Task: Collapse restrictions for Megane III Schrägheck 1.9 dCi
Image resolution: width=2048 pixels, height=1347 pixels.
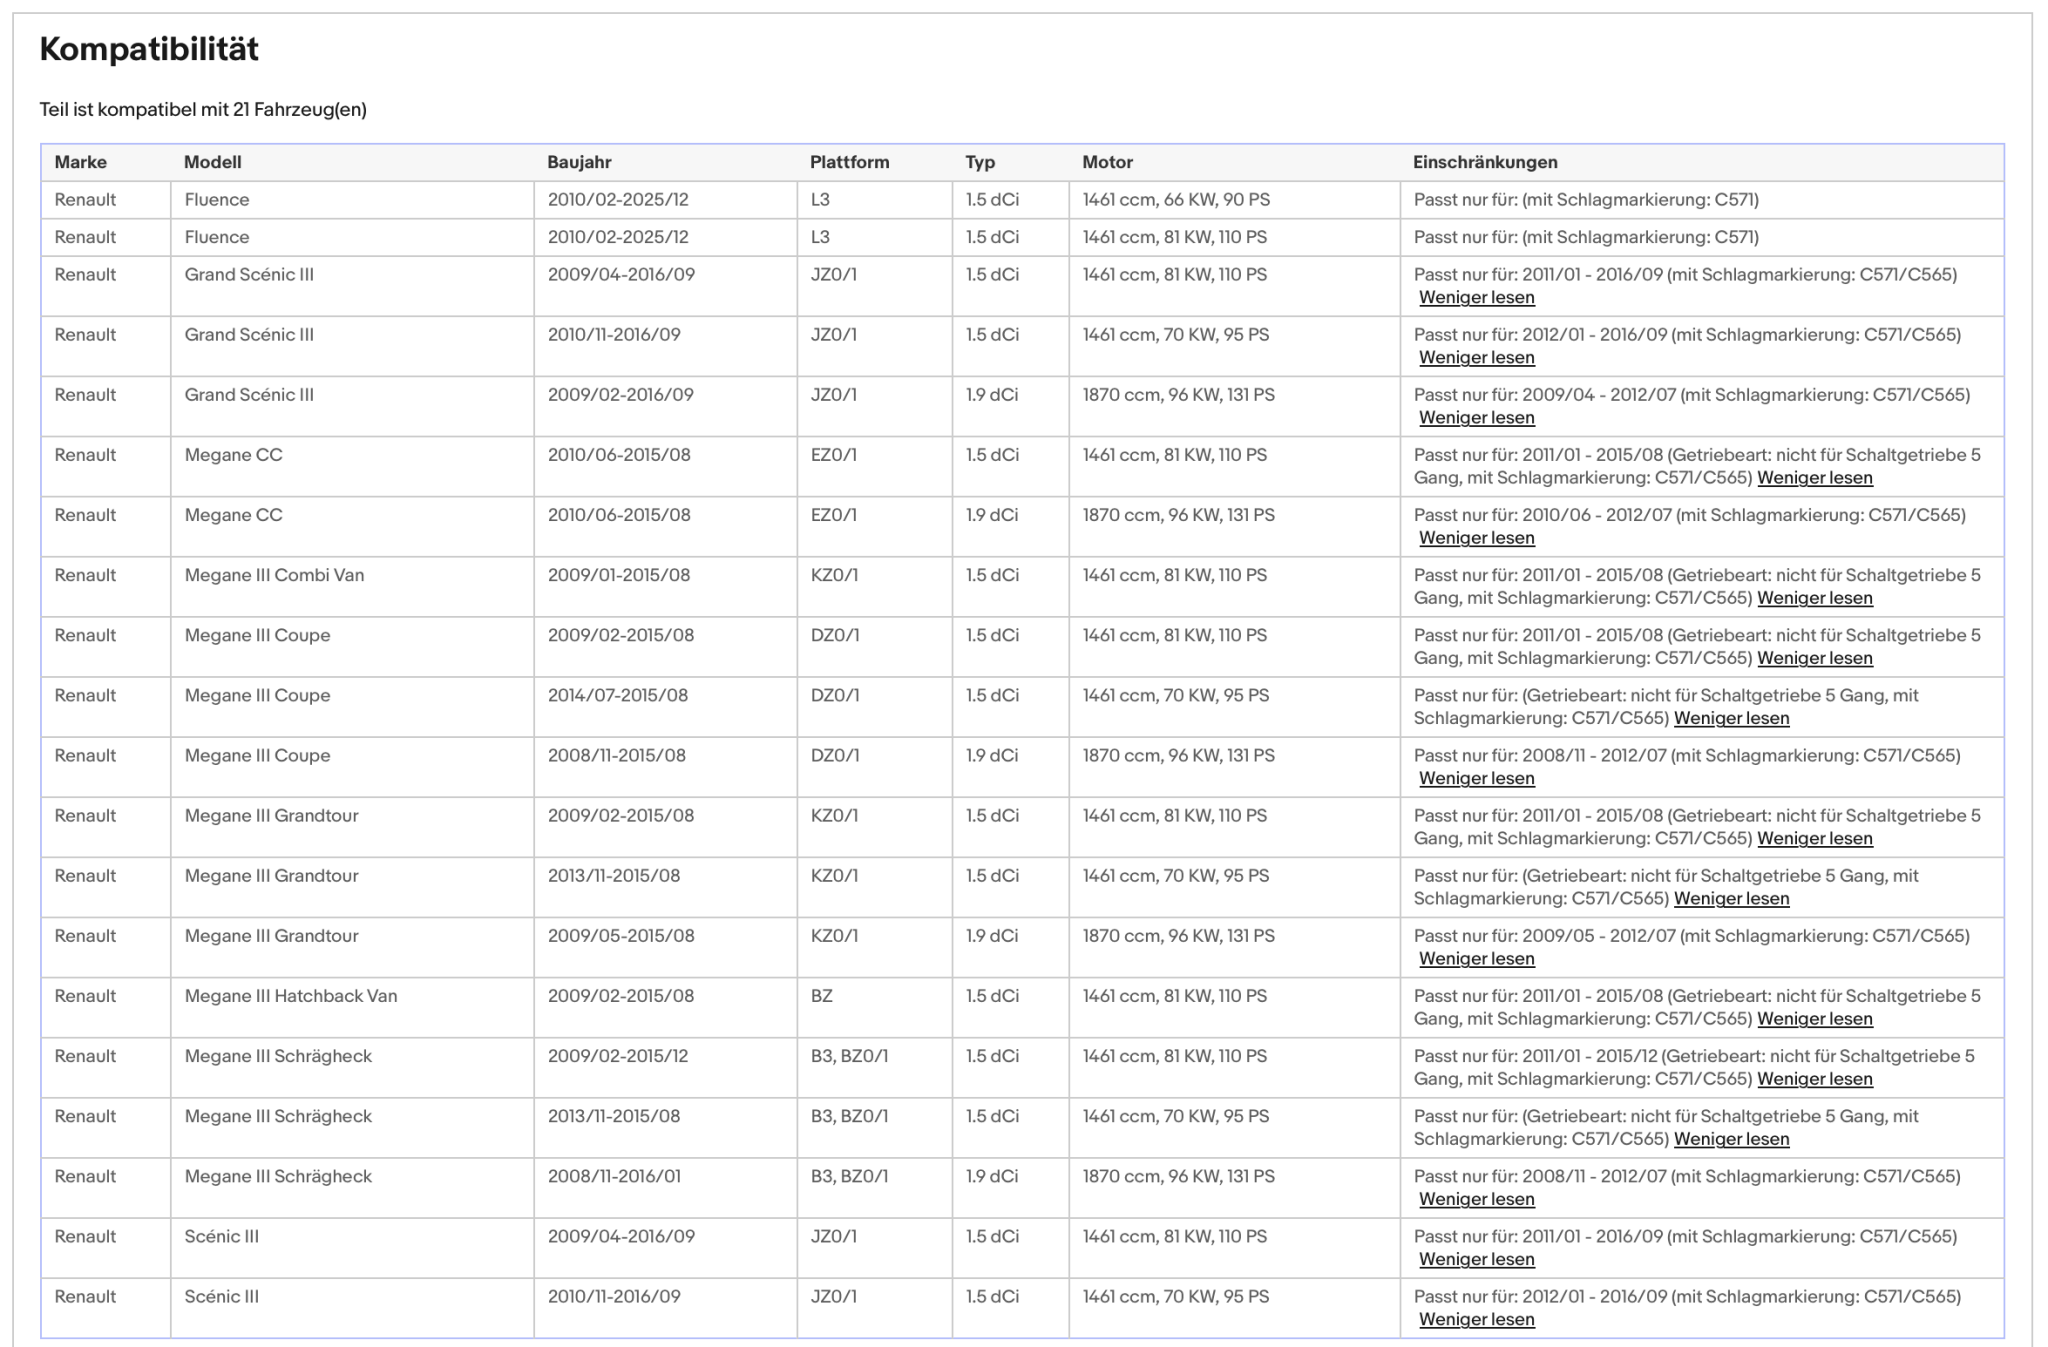Action: point(1476,1199)
